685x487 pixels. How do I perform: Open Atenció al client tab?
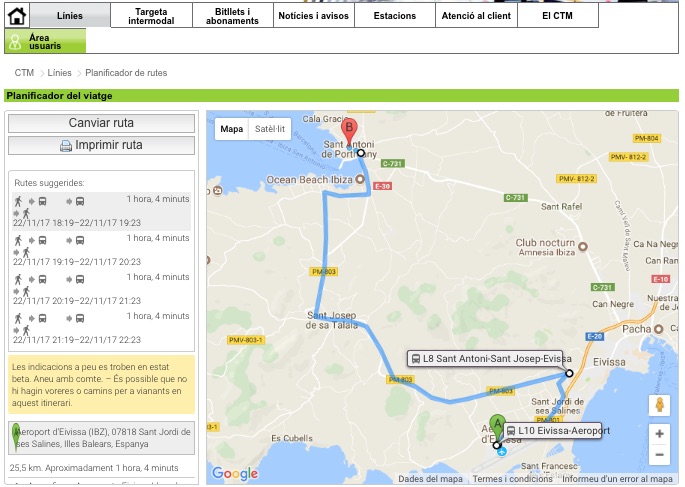tap(476, 16)
